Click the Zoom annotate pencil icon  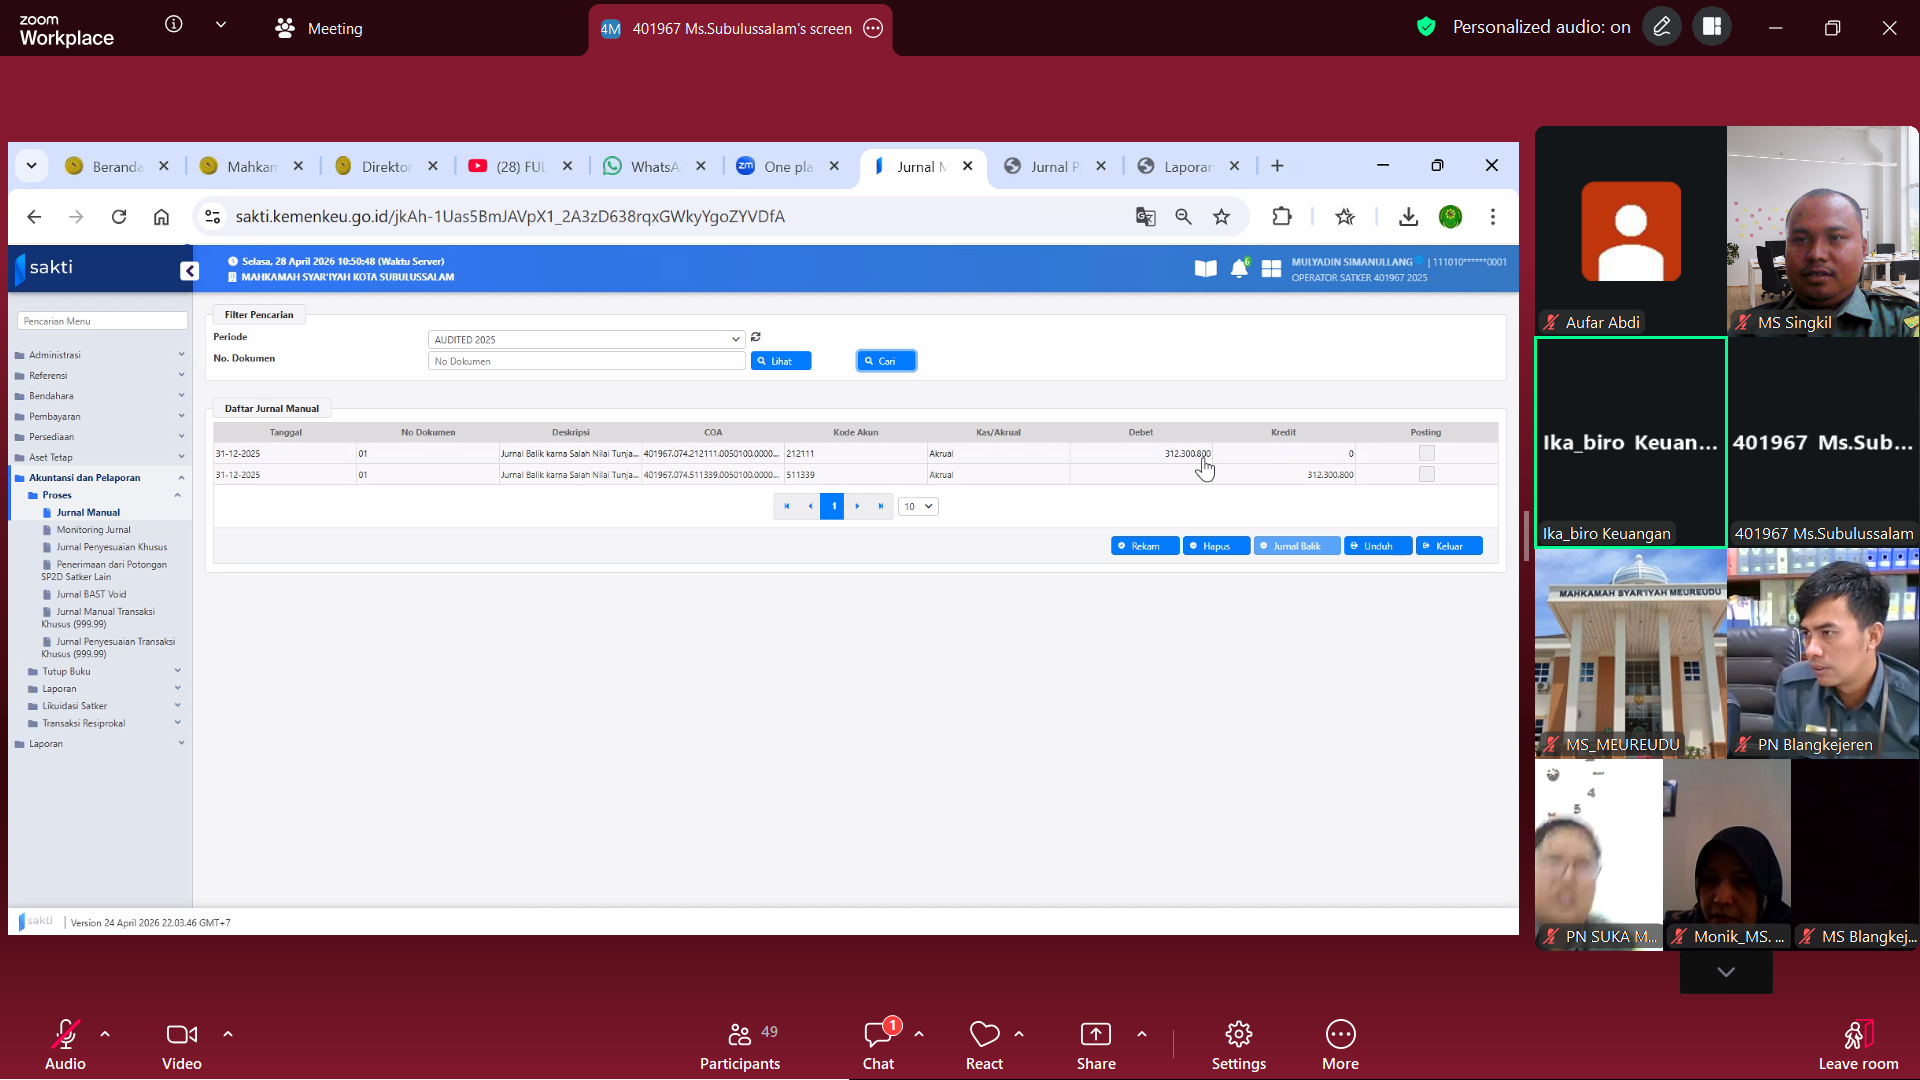pos(1662,27)
